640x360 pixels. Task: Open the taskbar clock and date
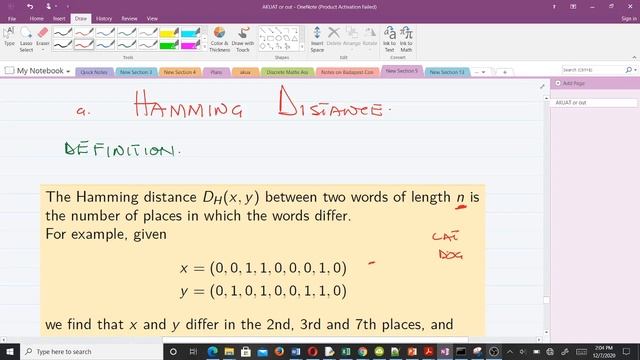click(604, 351)
